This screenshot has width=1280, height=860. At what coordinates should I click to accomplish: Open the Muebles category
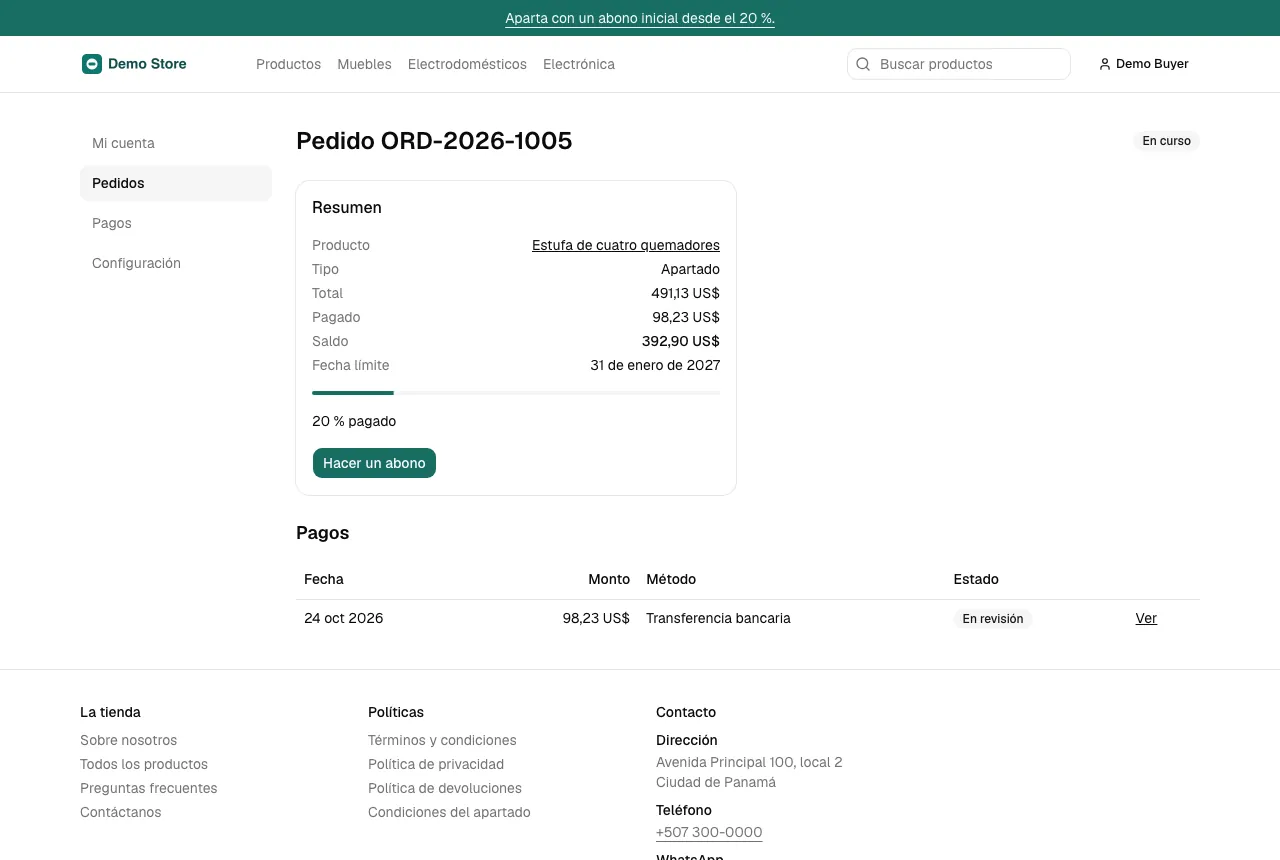pyautogui.click(x=364, y=64)
